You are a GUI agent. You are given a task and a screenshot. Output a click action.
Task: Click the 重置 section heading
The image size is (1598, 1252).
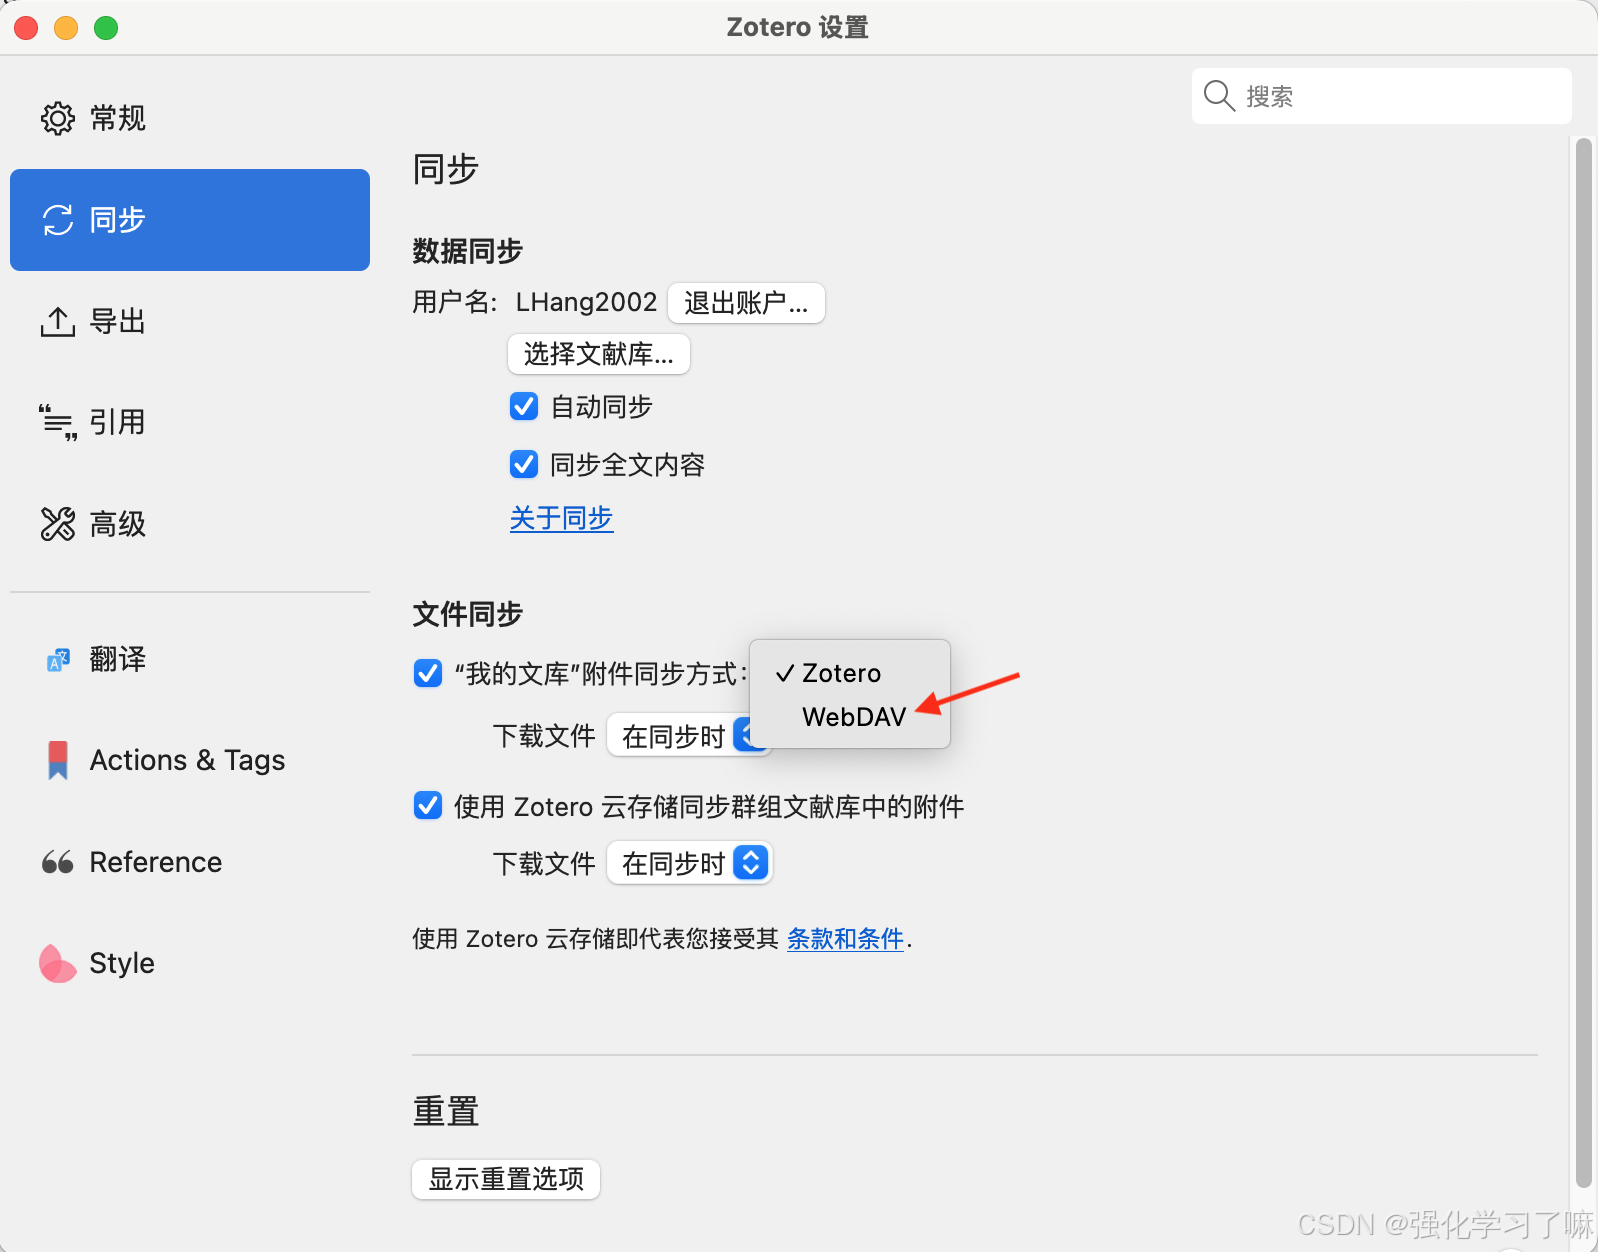point(446,1111)
